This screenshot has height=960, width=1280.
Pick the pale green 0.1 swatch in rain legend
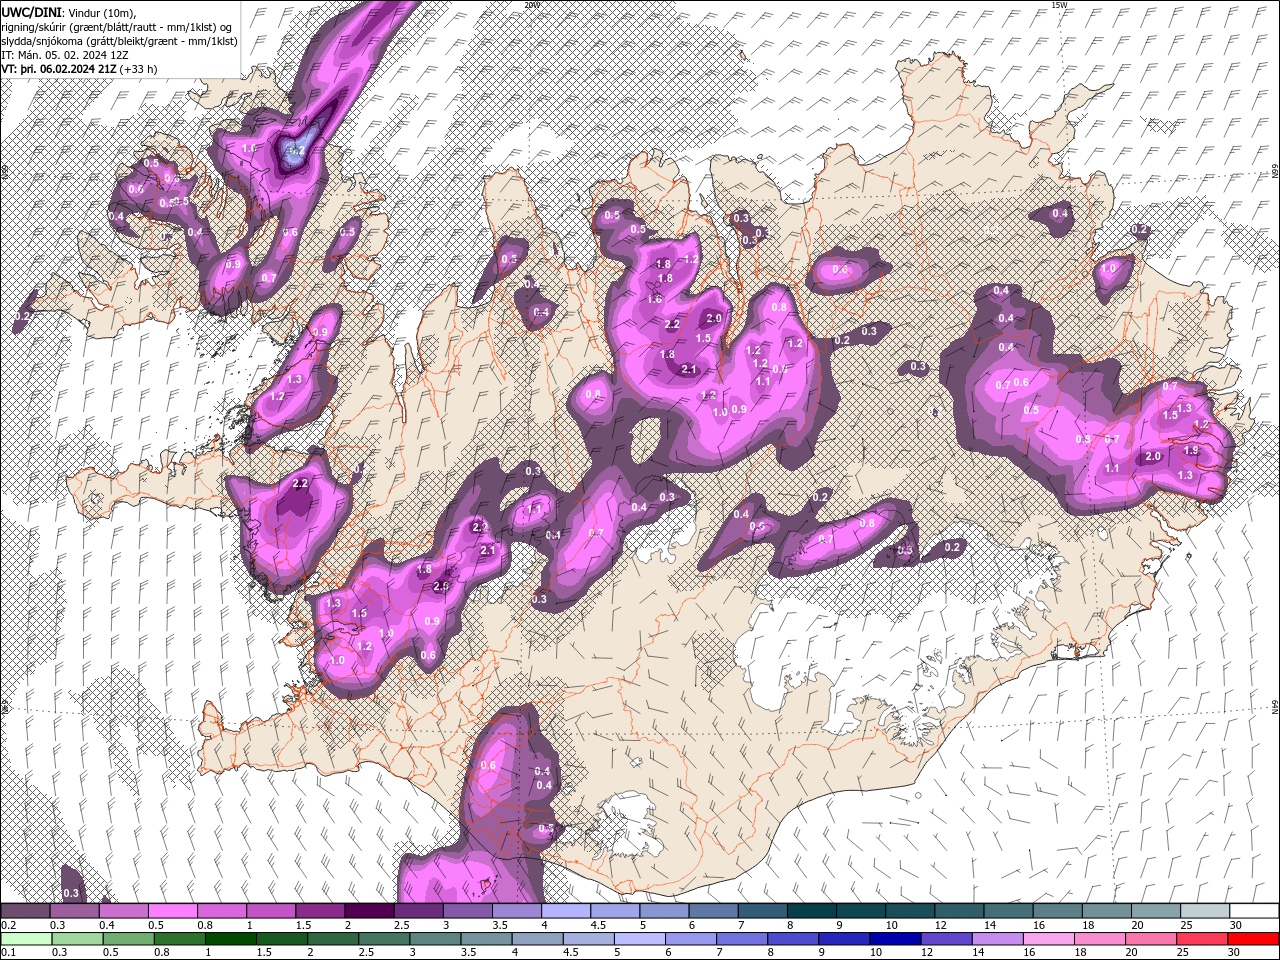click(x=26, y=939)
